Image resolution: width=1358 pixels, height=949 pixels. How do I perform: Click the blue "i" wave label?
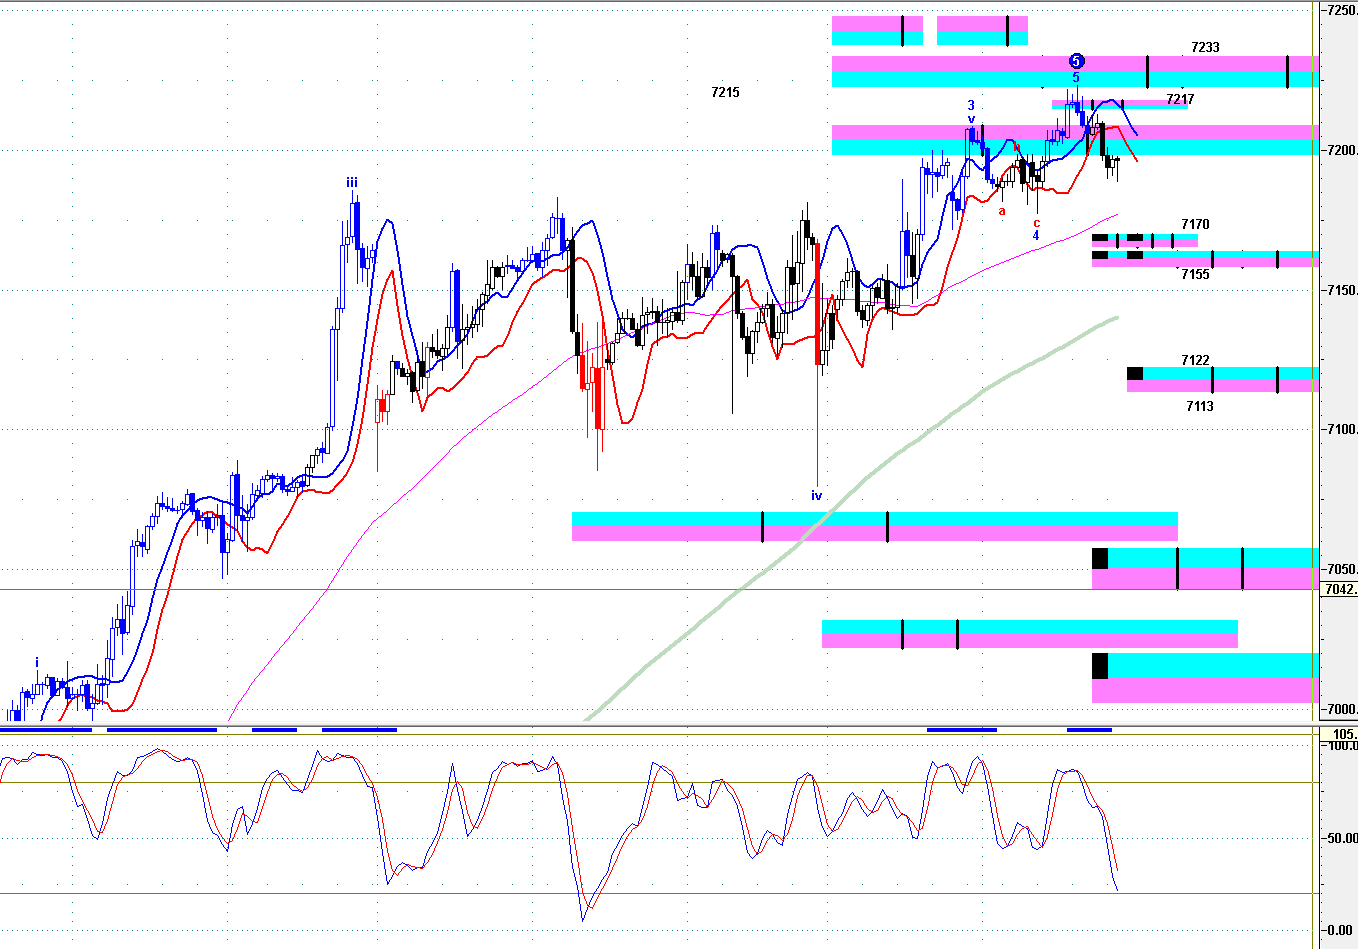pos(37,662)
